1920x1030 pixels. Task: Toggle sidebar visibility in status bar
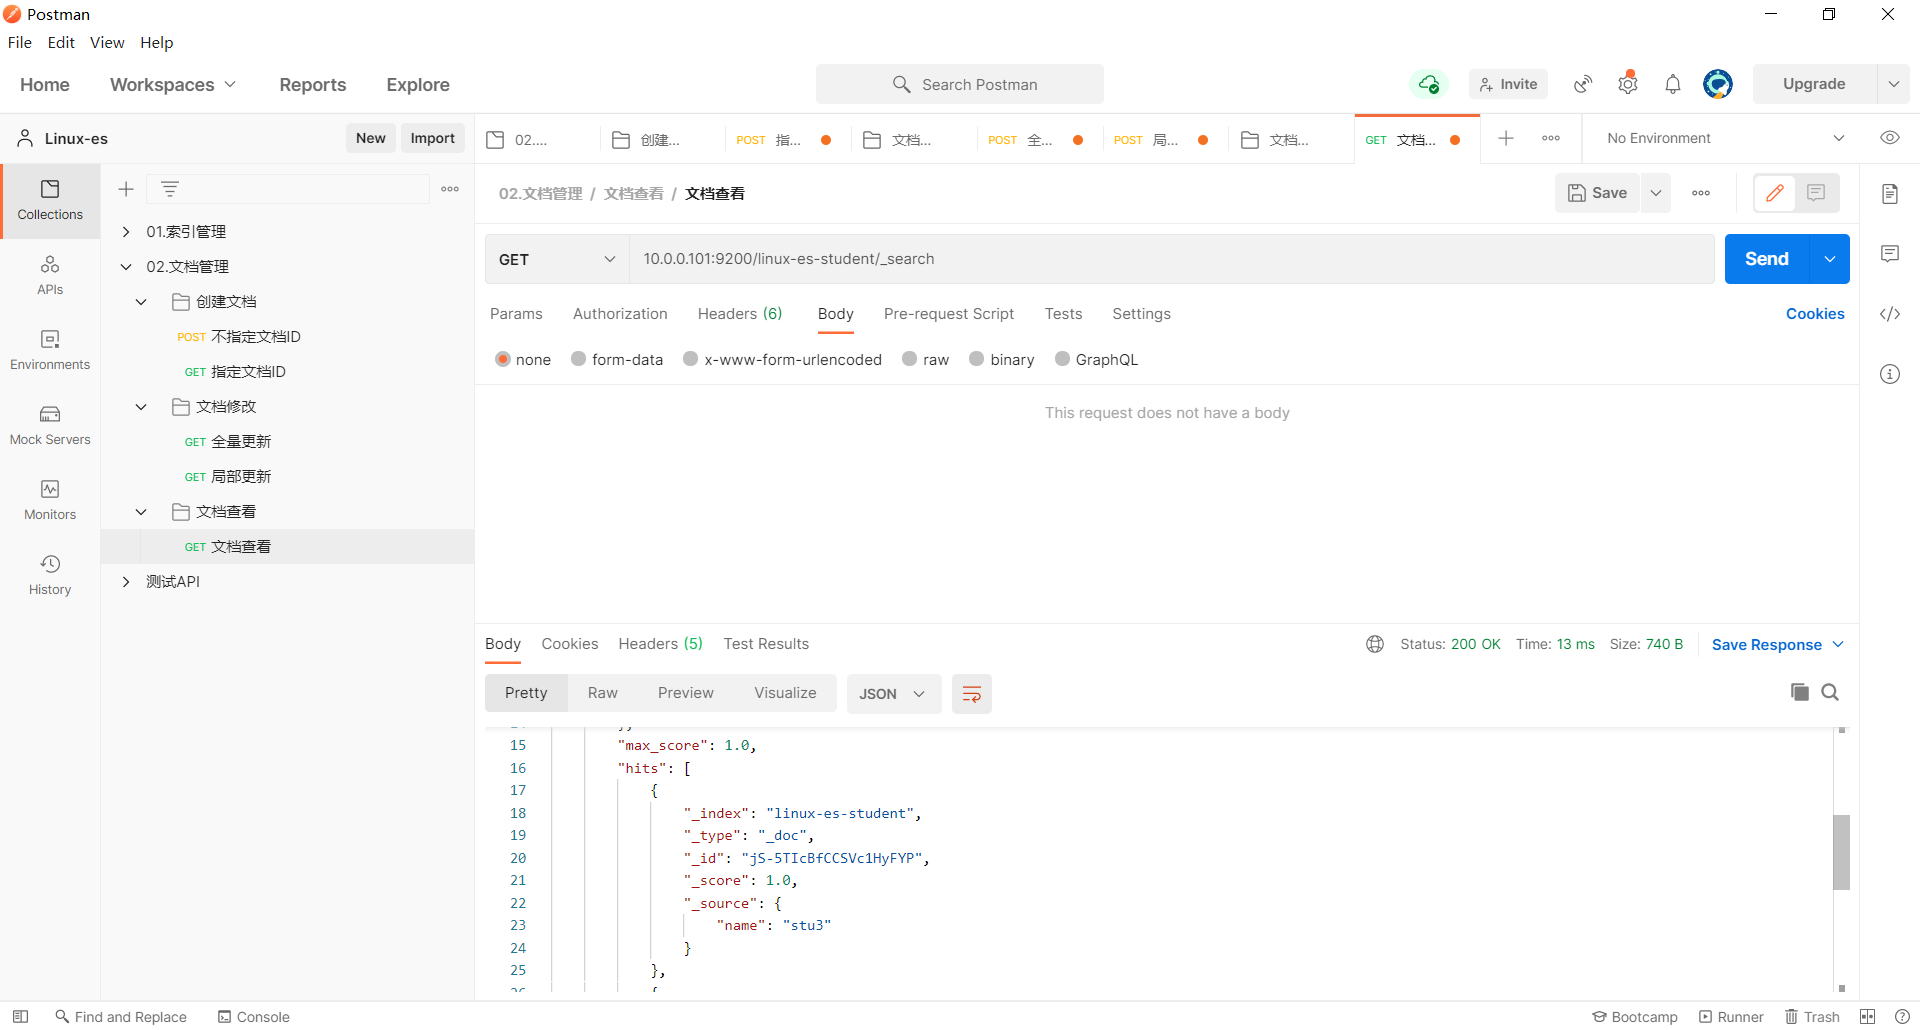[20, 1017]
